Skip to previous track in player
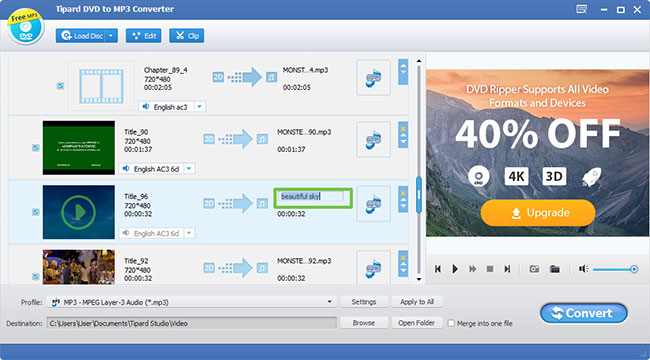This screenshot has height=360, width=650. click(x=438, y=269)
